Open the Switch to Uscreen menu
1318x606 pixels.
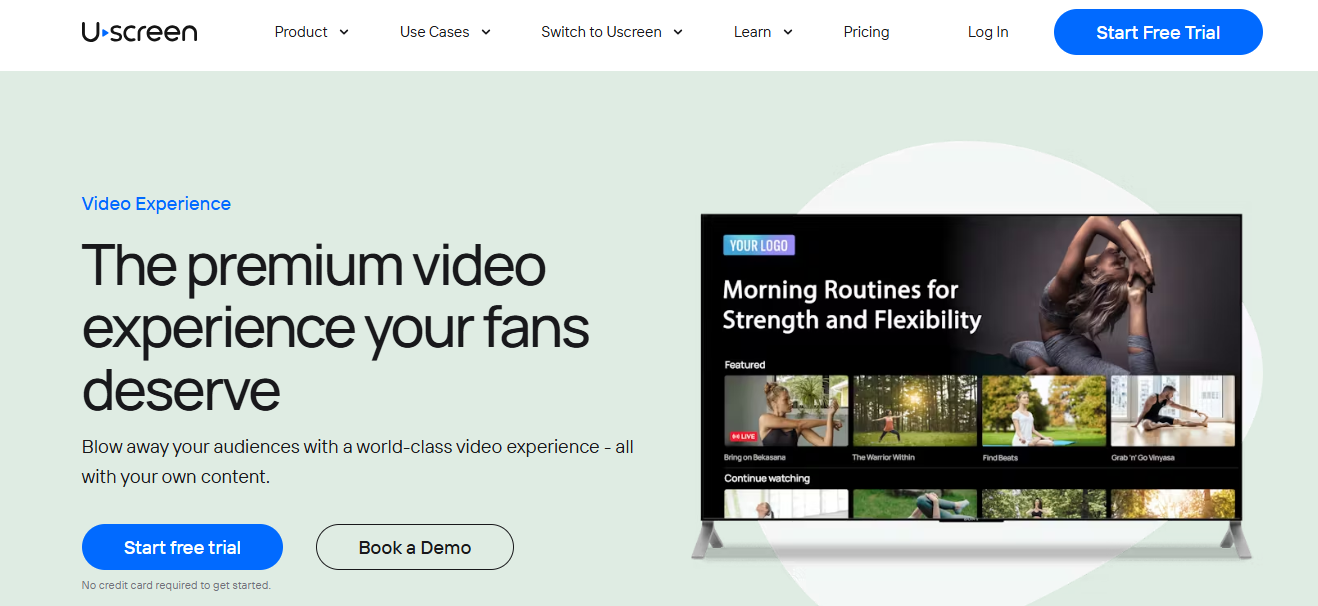click(601, 32)
